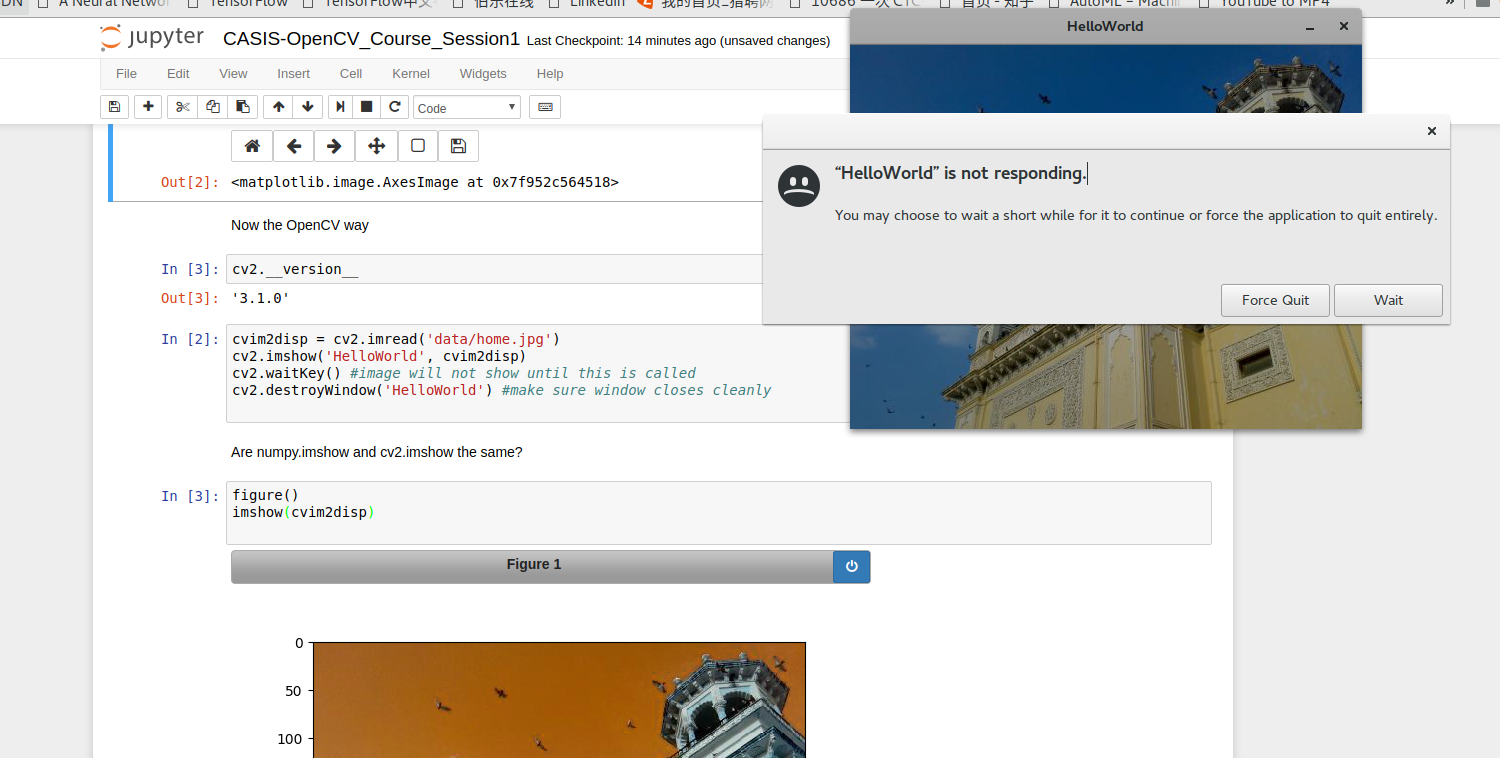This screenshot has width=1500, height=758.
Task: Stop Figure 1 interaction with power icon
Action: 851,566
